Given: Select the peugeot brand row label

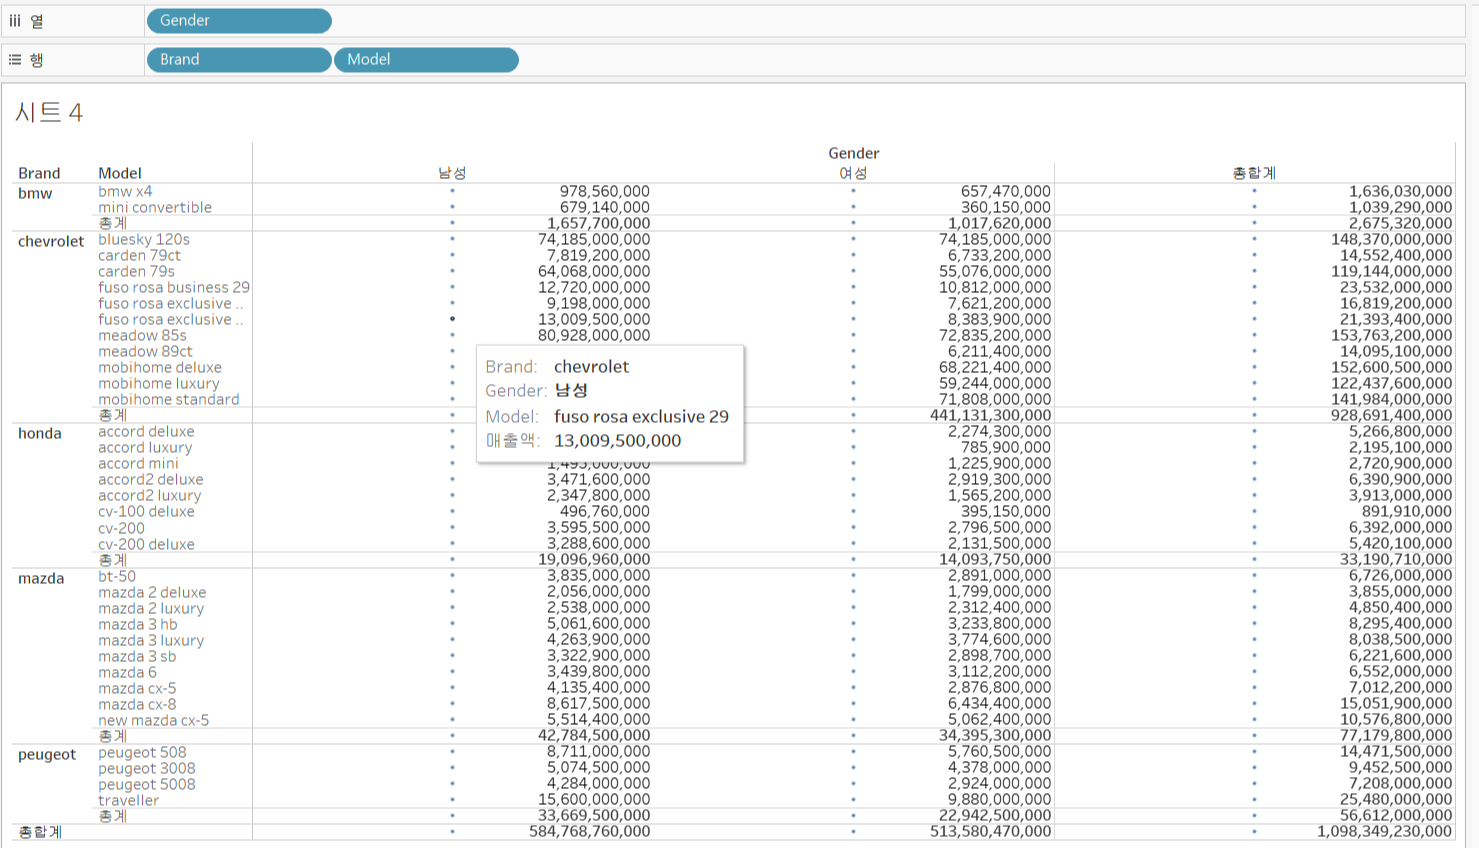Looking at the screenshot, I should point(47,754).
